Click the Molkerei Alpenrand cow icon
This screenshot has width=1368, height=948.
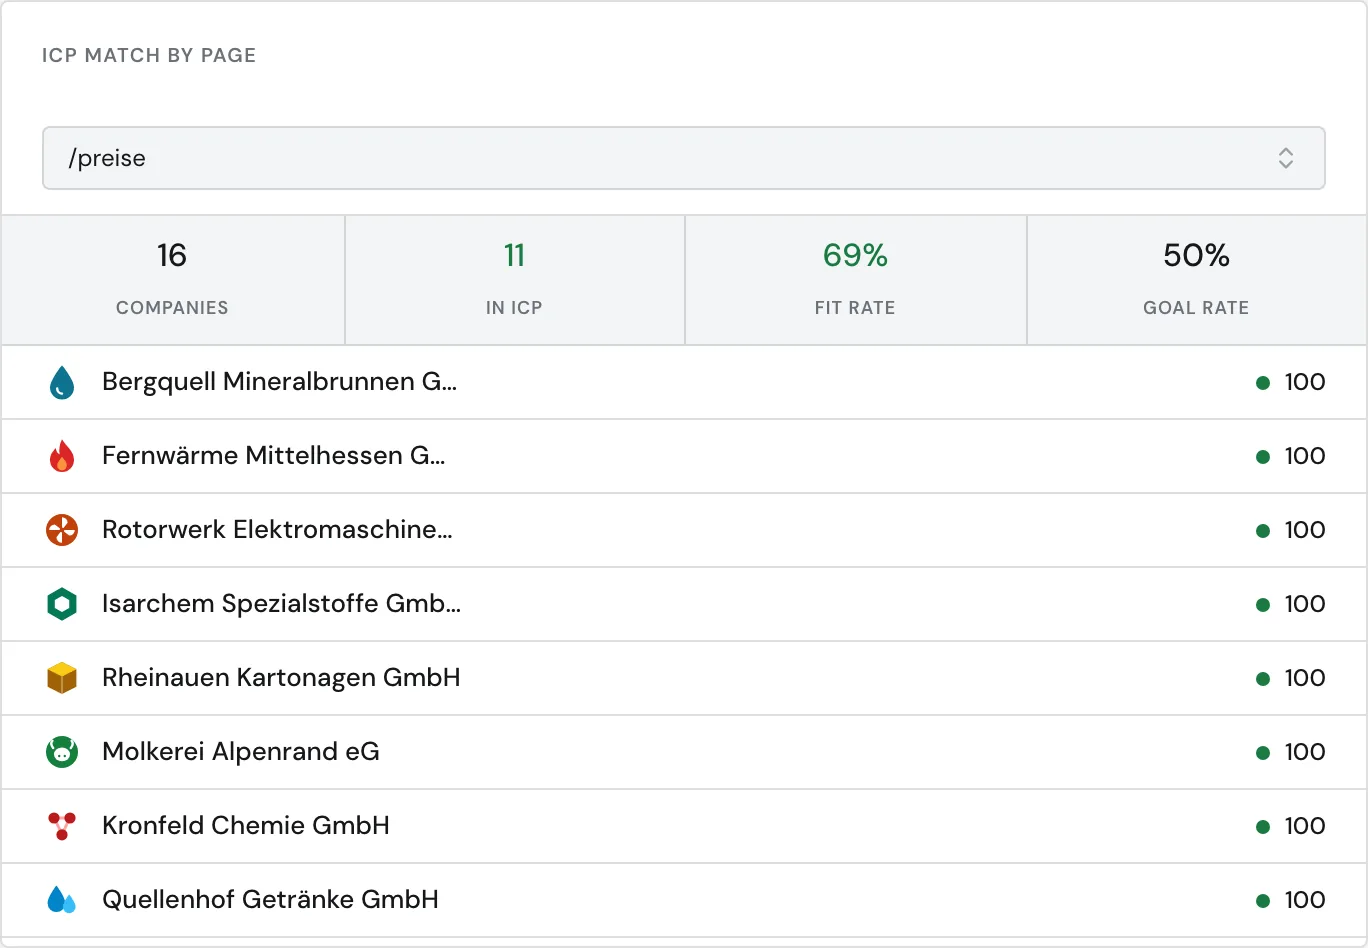62,752
